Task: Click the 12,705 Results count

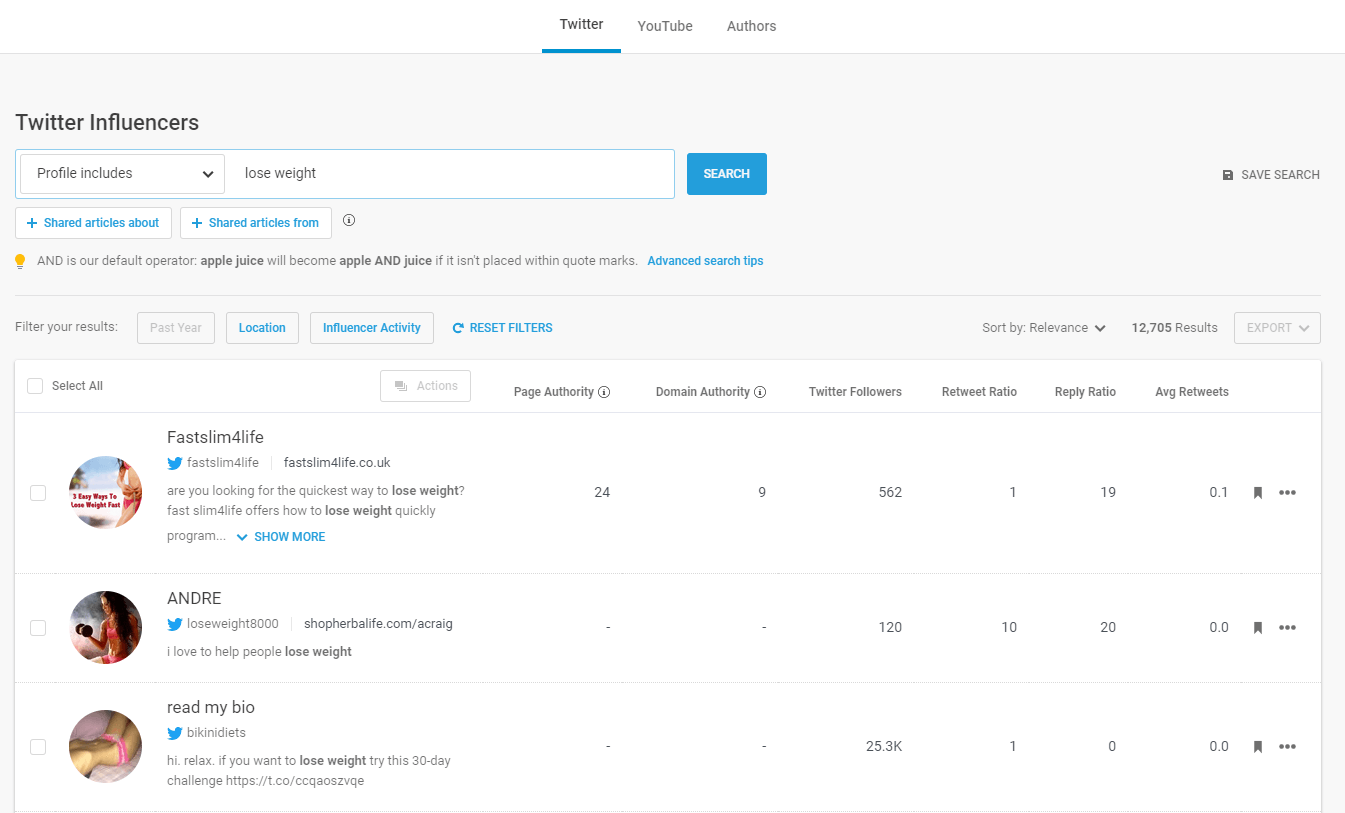Action: (x=1174, y=328)
